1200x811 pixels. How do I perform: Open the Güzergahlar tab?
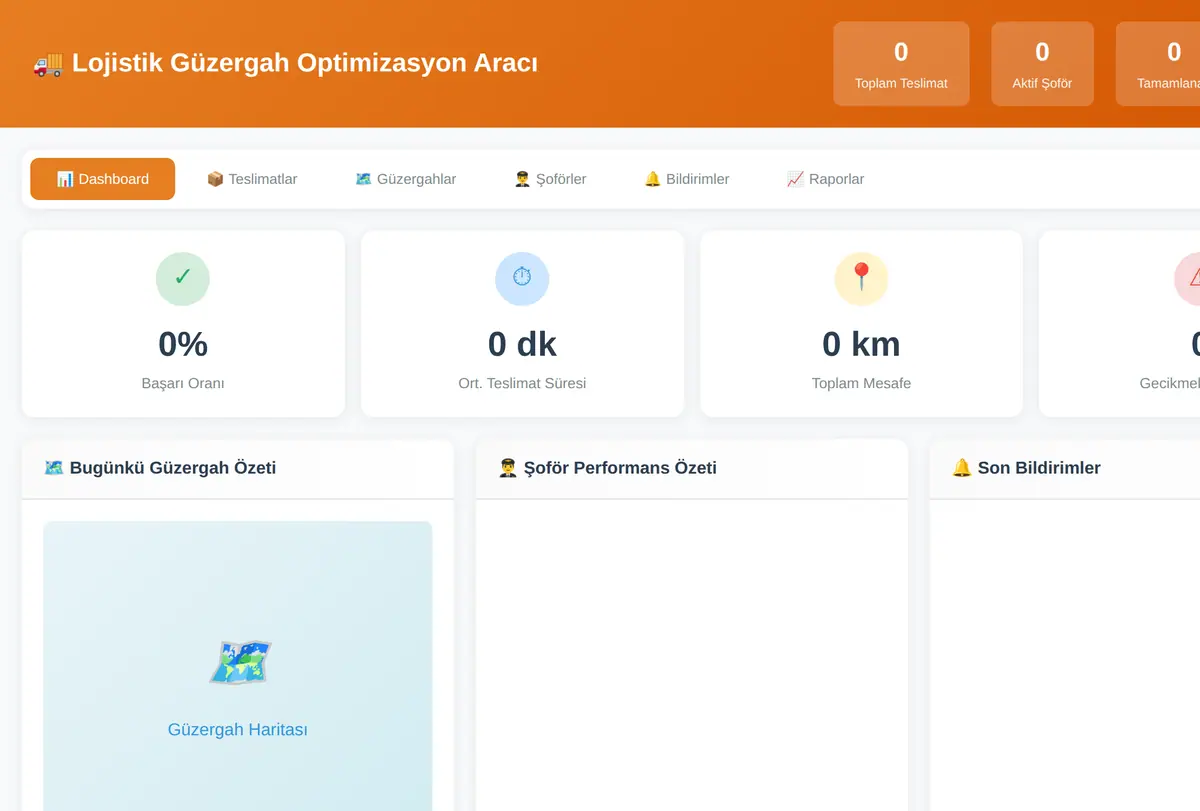[406, 179]
